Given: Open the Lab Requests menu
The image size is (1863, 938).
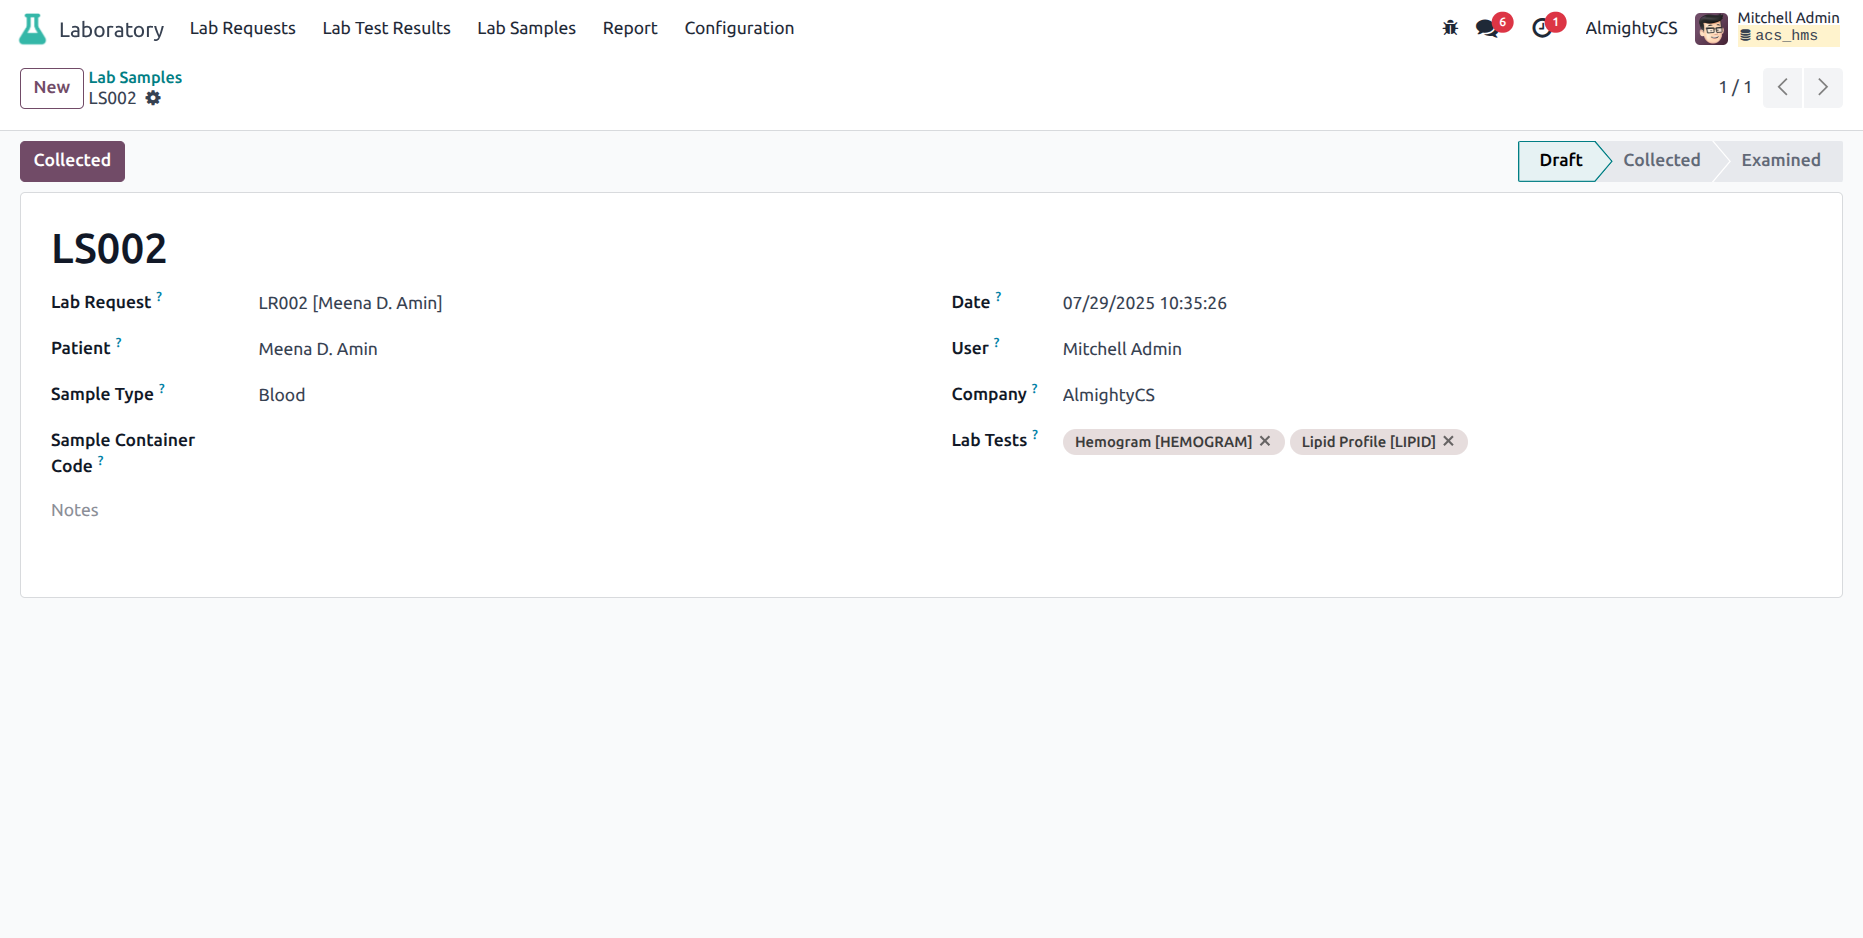Looking at the screenshot, I should (x=242, y=28).
